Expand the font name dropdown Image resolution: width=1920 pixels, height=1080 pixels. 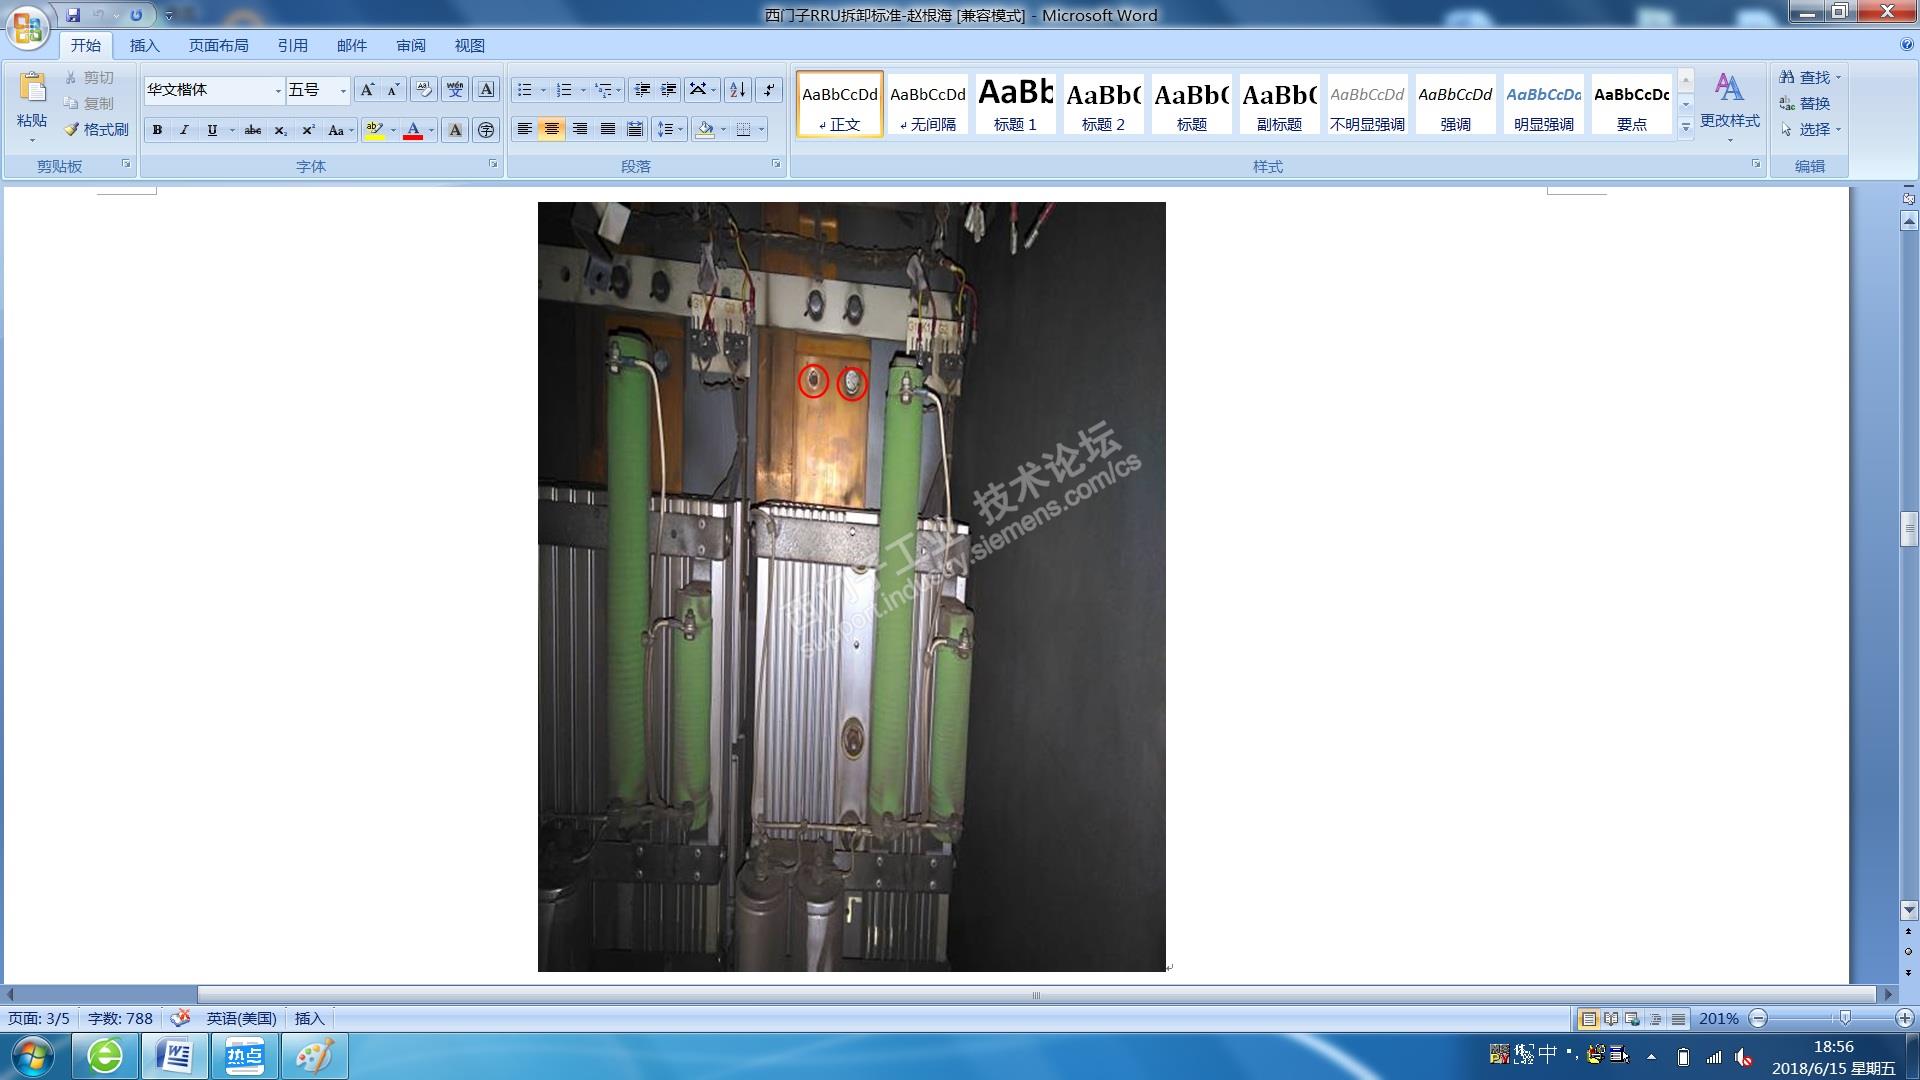pos(278,91)
